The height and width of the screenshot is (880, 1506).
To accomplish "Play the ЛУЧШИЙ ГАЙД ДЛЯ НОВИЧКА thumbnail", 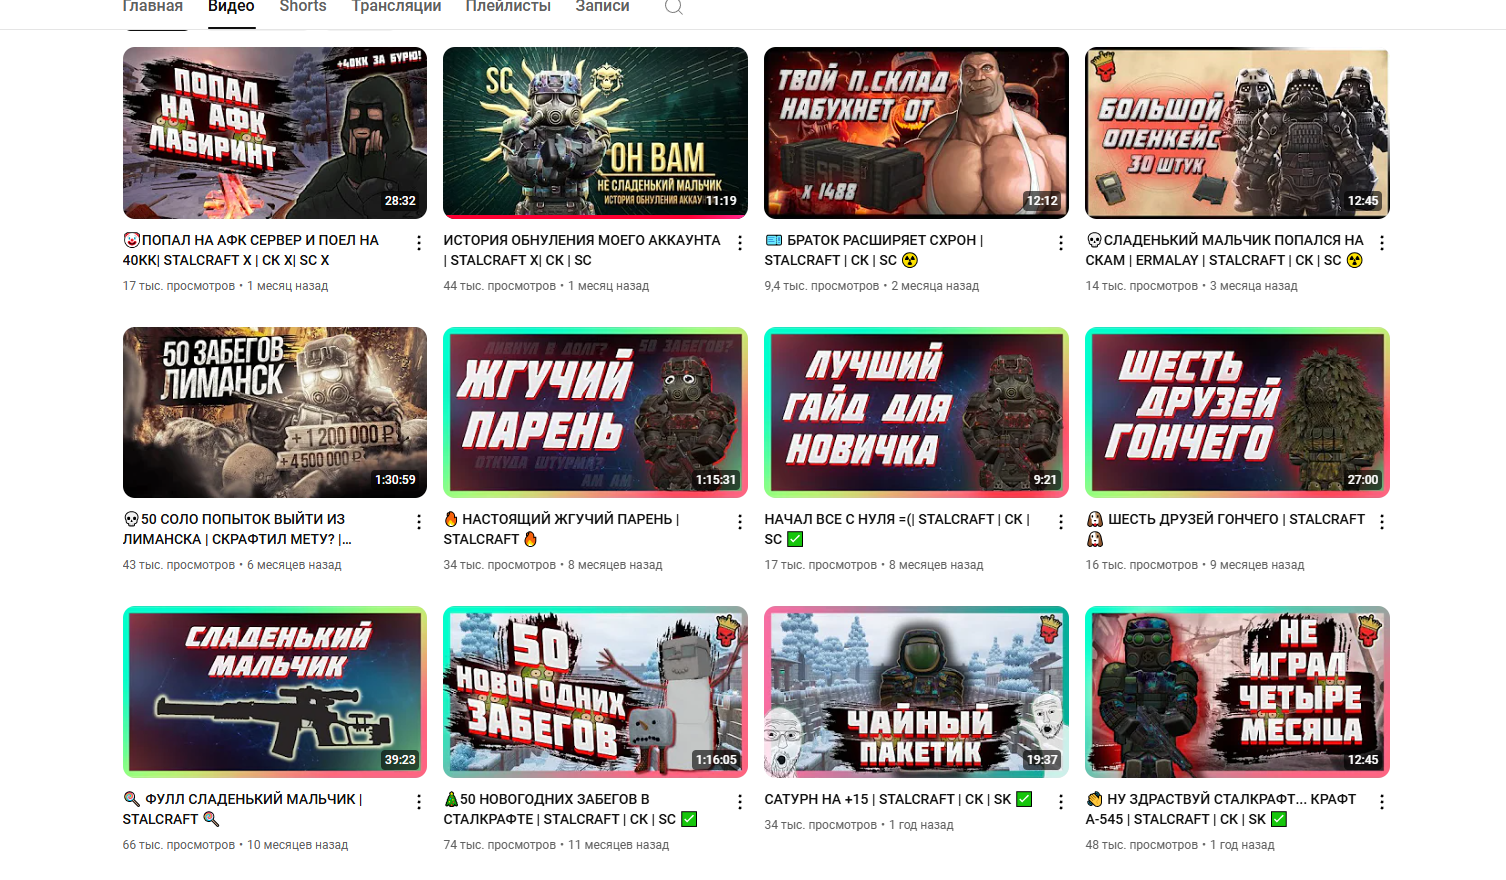I will click(x=916, y=412).
